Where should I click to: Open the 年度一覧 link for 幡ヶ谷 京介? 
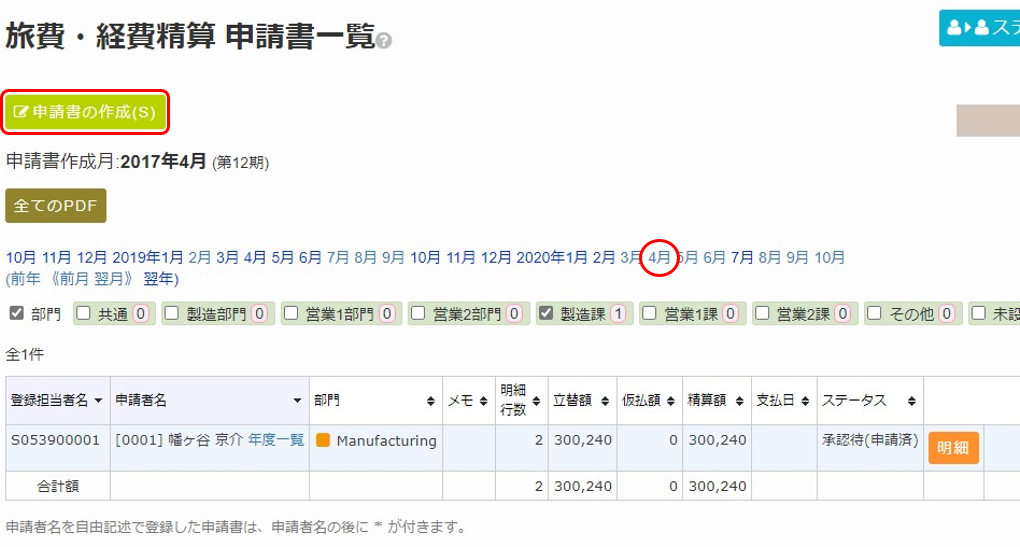pyautogui.click(x=276, y=440)
